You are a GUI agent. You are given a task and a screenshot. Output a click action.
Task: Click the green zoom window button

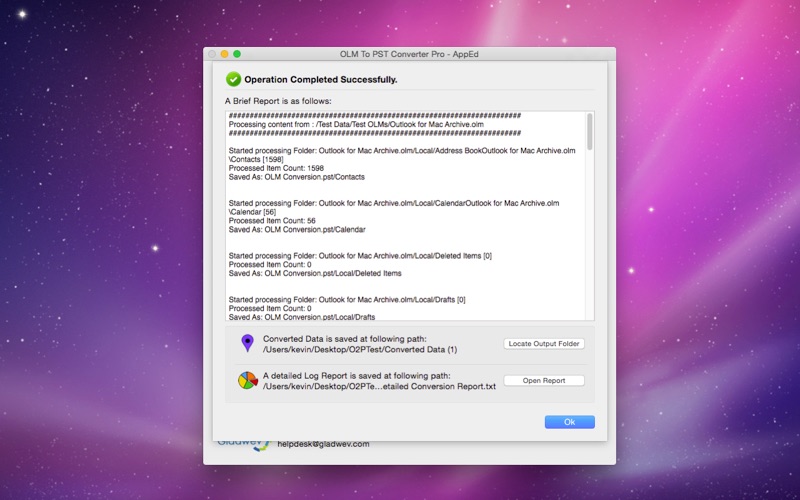237,54
